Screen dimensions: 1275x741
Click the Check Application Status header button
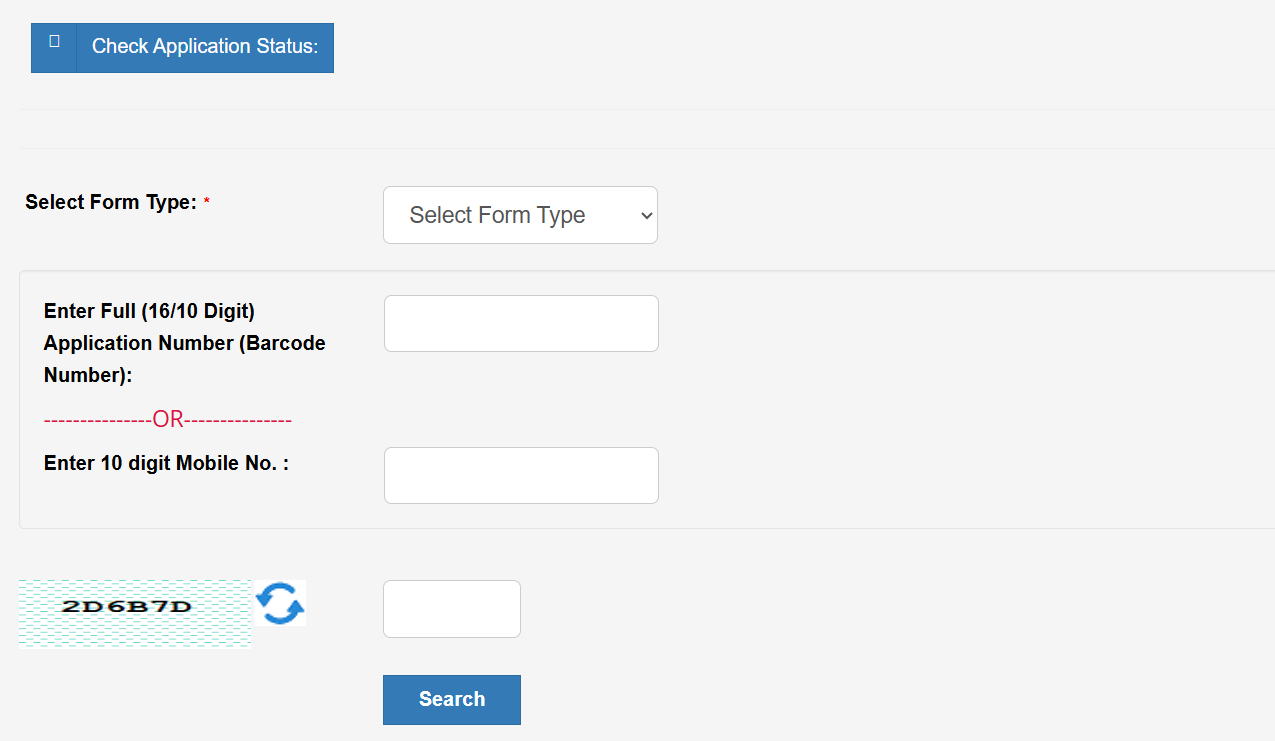(x=205, y=47)
